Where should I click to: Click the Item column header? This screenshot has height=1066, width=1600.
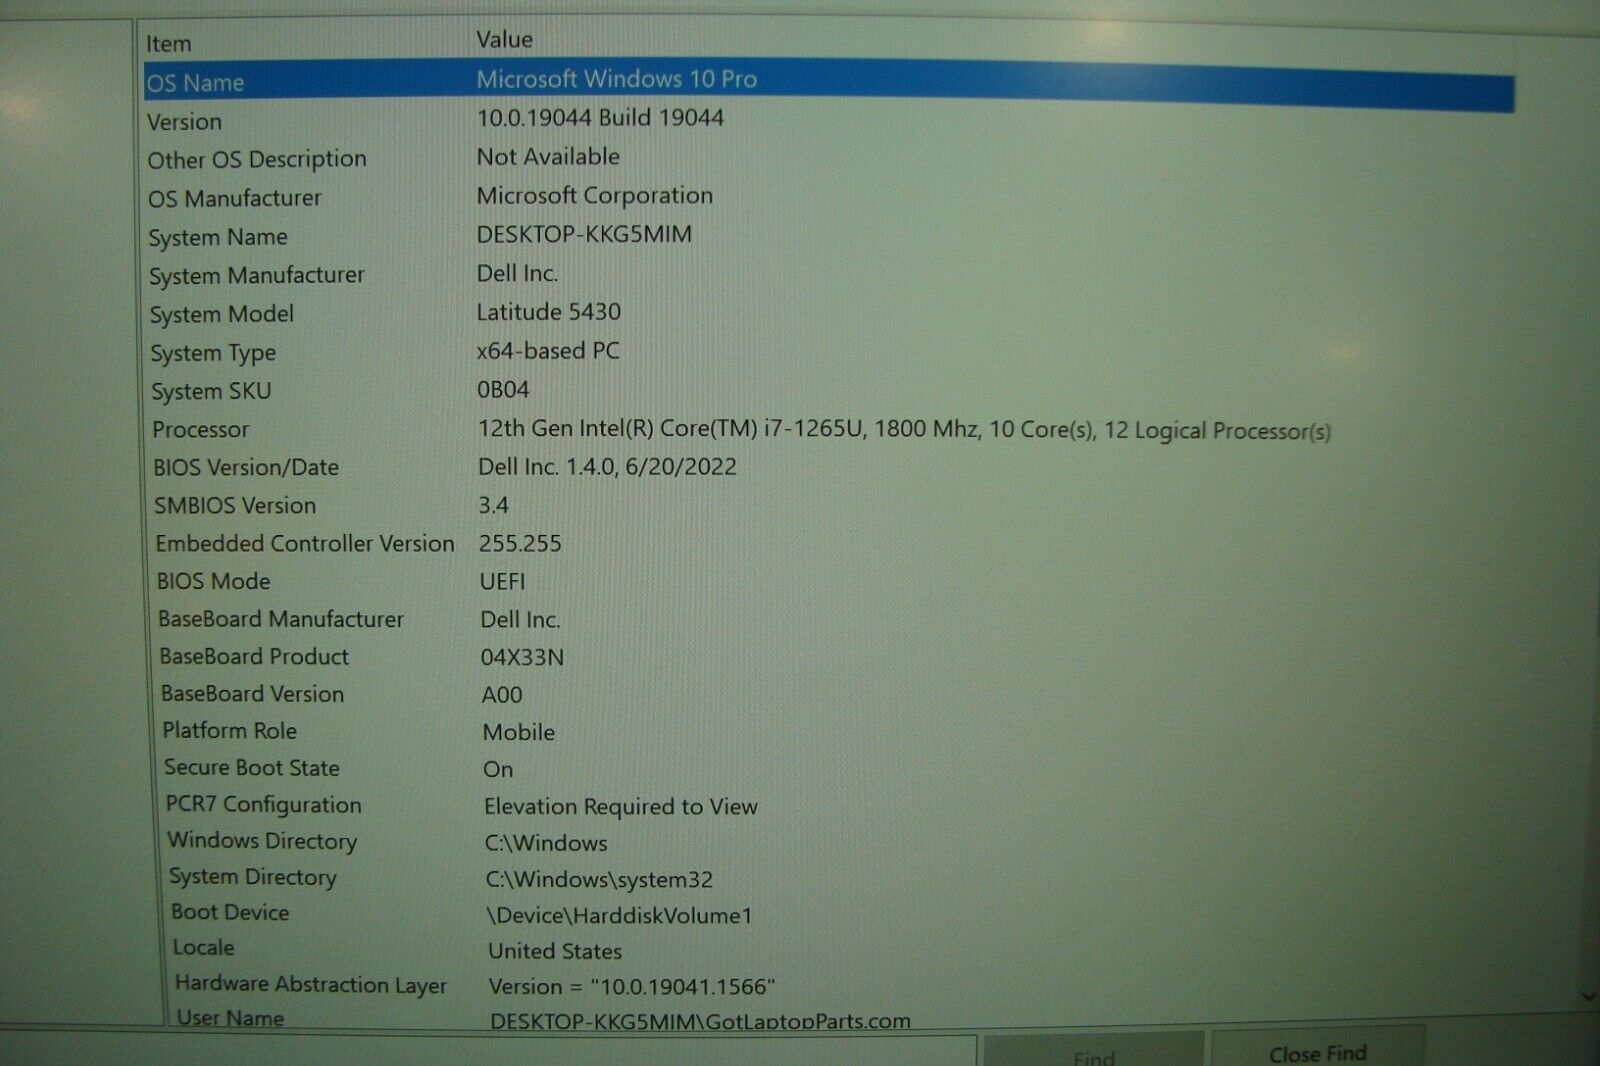click(169, 44)
